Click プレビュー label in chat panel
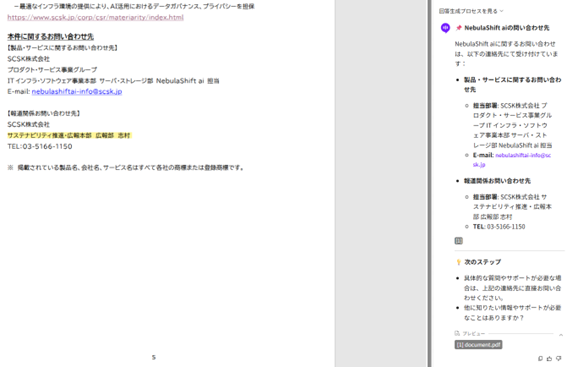 473,334
